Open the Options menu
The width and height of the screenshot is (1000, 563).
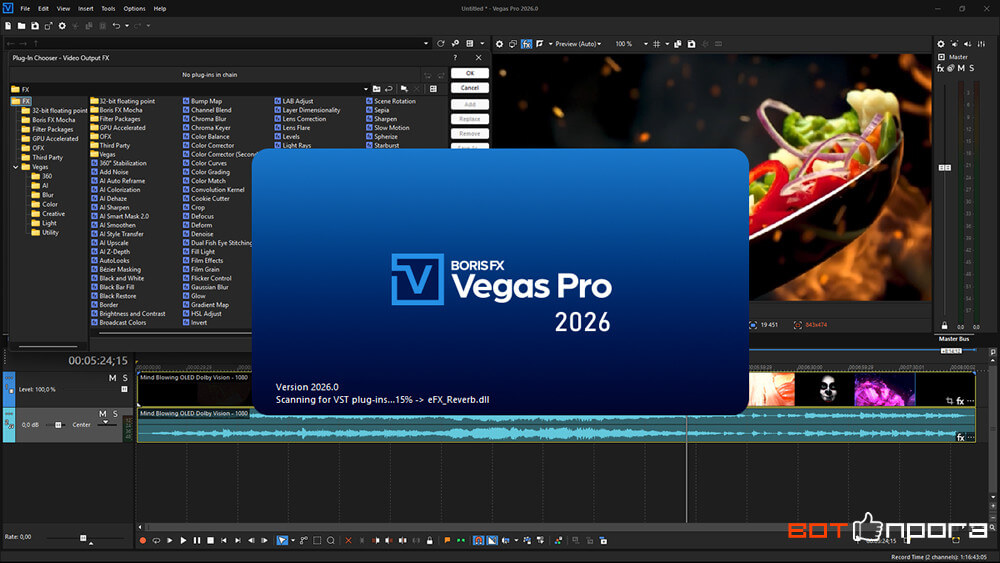134,9
